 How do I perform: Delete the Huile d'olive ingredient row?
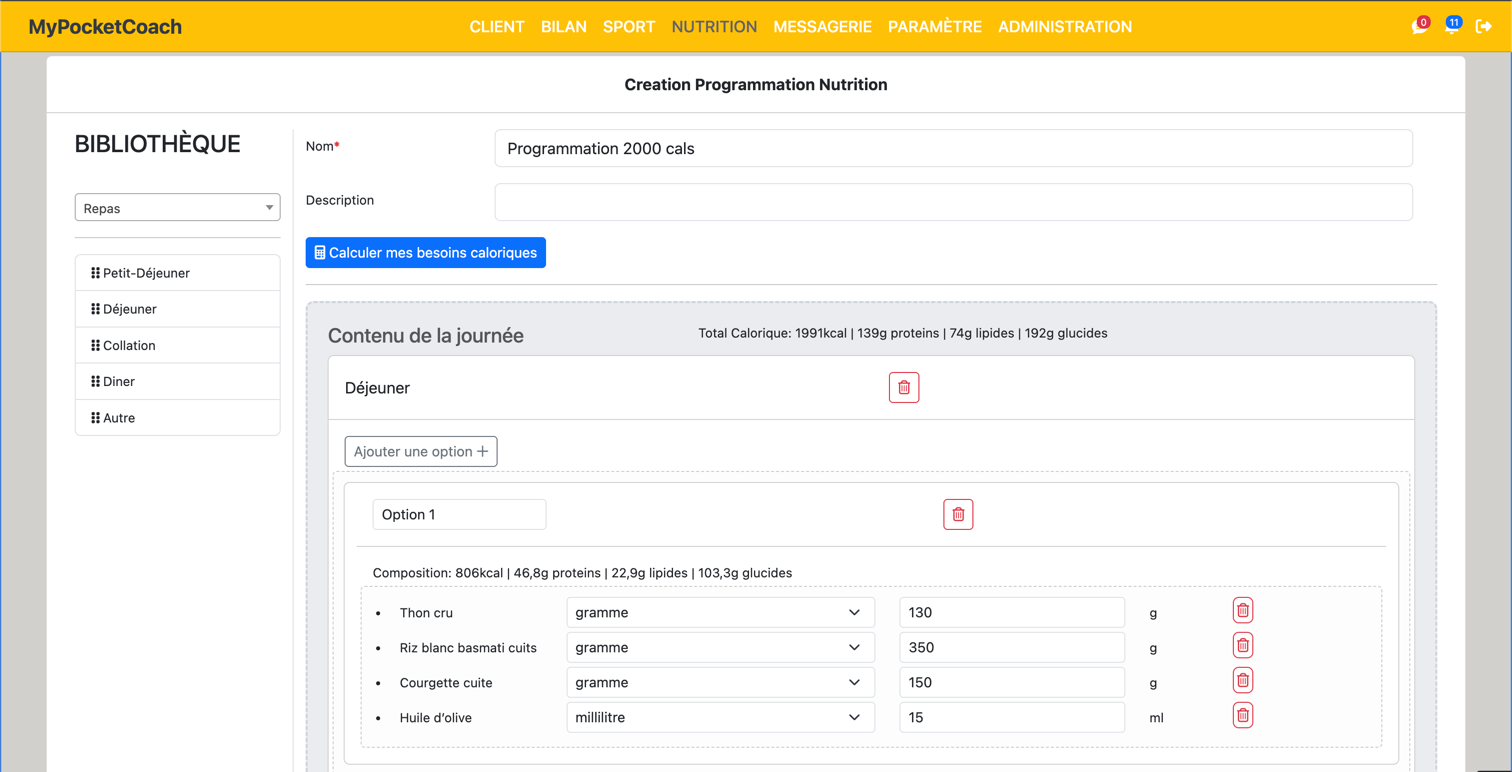point(1242,716)
